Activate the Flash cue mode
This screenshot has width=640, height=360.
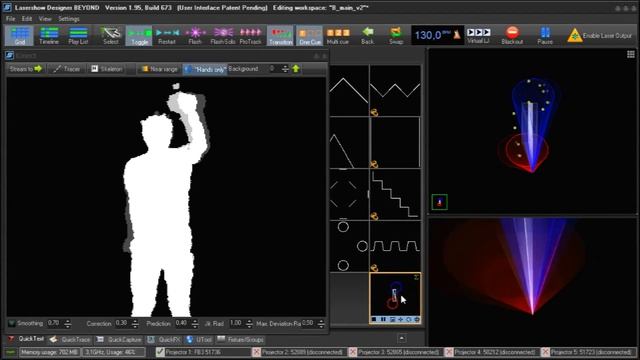195,36
